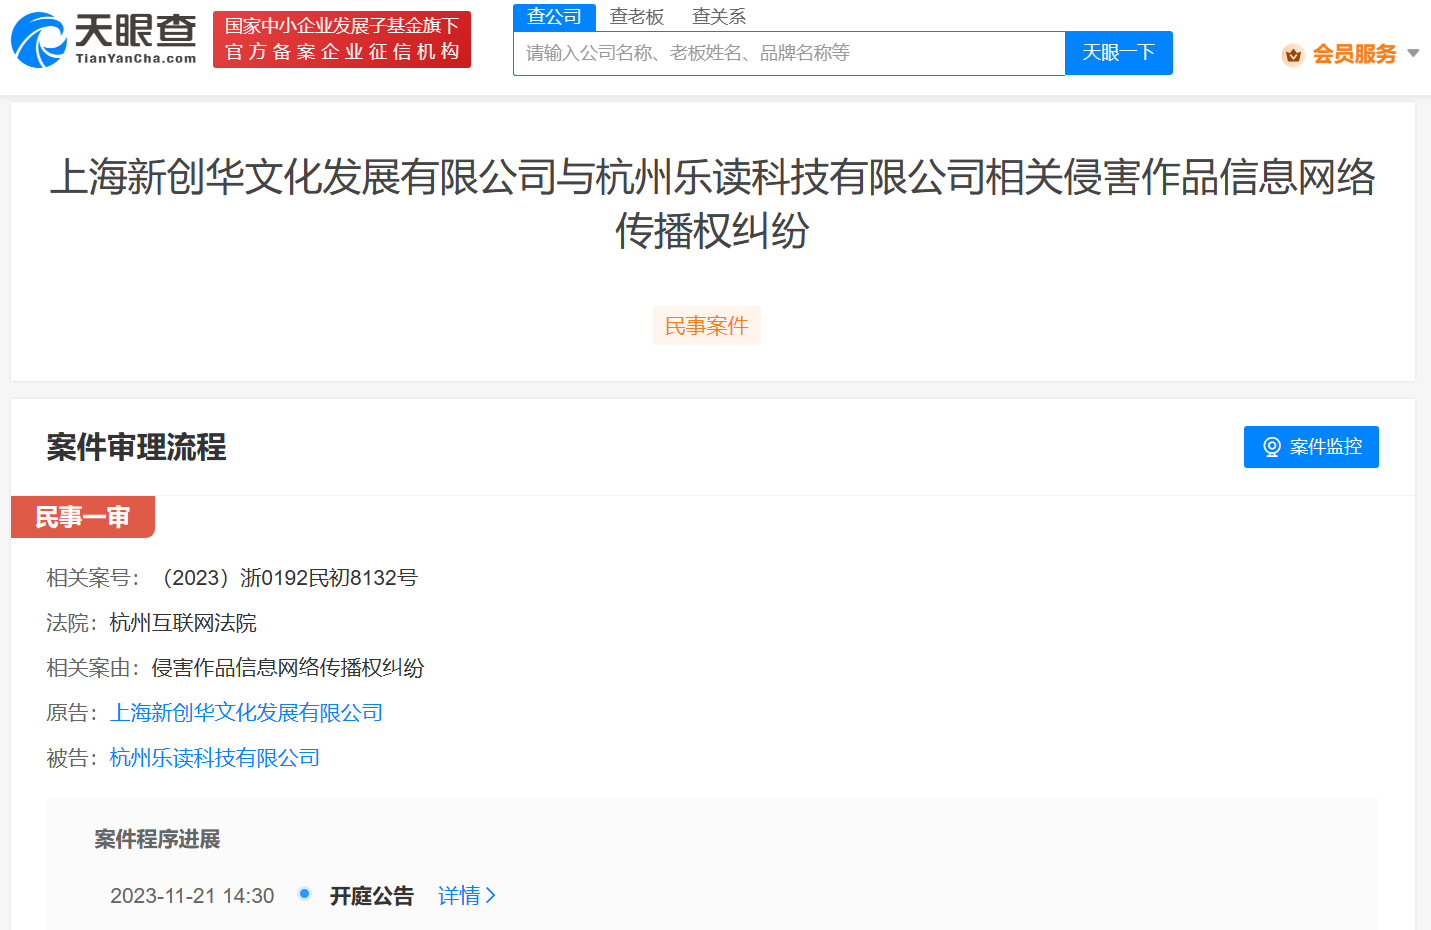Click the date 2023-11-21 14:30
This screenshot has width=1431, height=930.
[x=192, y=896]
